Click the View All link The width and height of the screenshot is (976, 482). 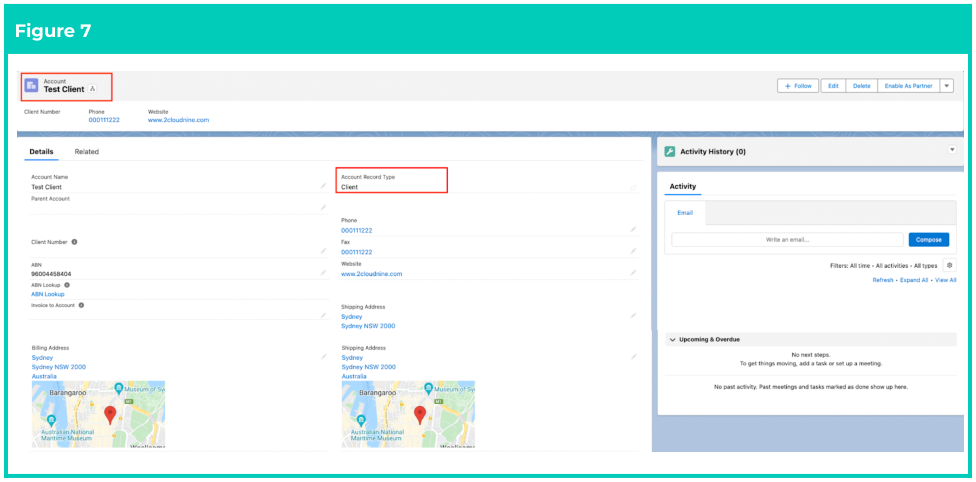pyautogui.click(x=946, y=280)
